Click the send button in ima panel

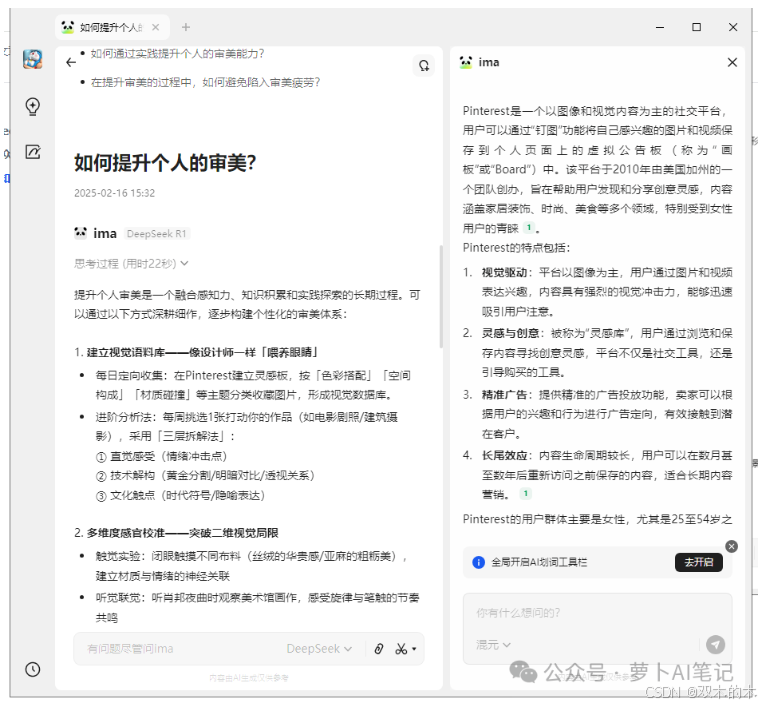(x=715, y=645)
